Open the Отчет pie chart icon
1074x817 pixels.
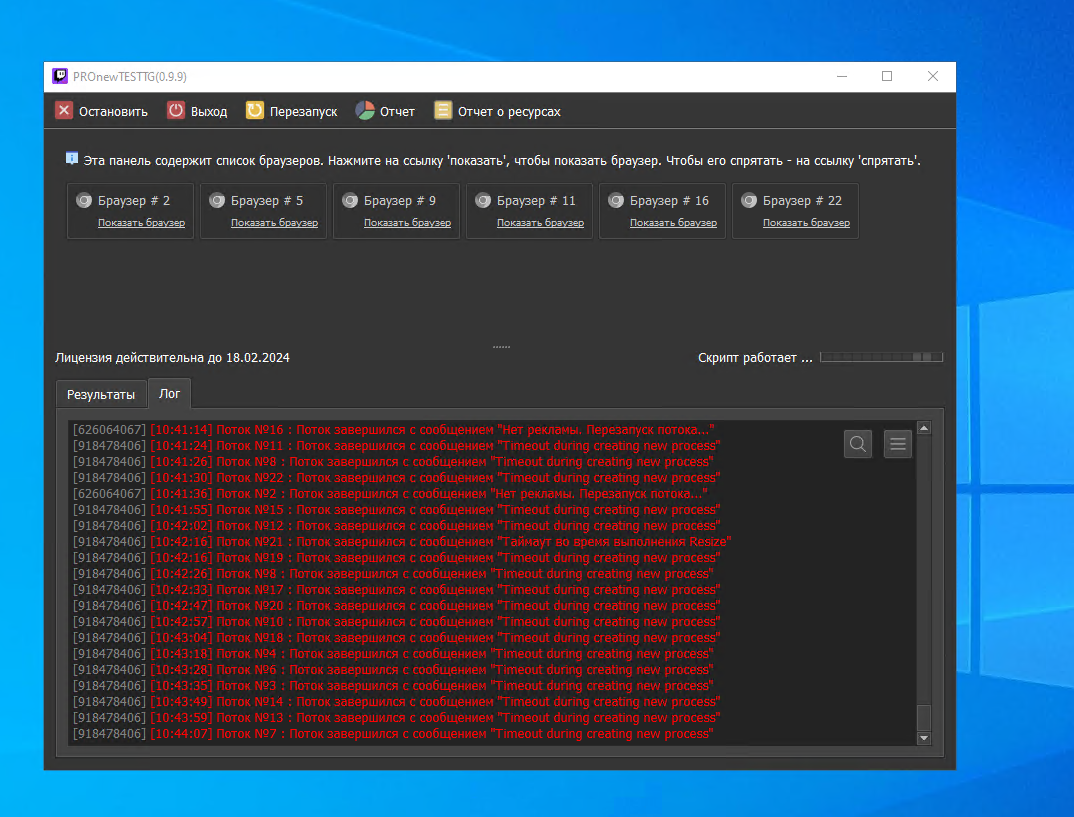(x=365, y=111)
